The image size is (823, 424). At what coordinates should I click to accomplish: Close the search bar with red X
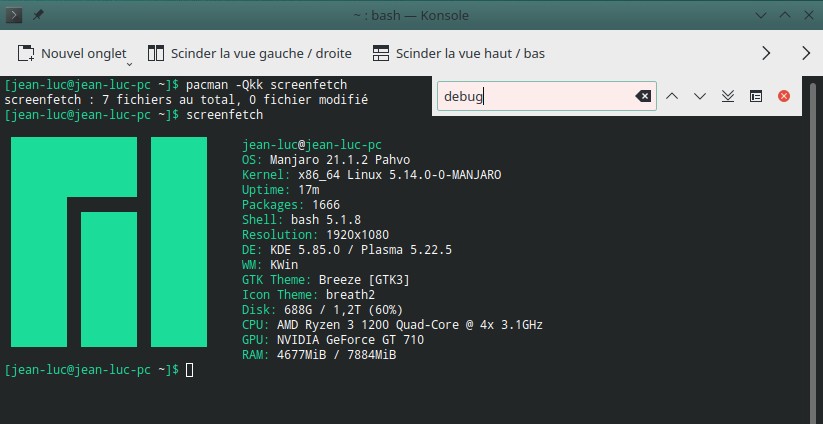click(784, 96)
